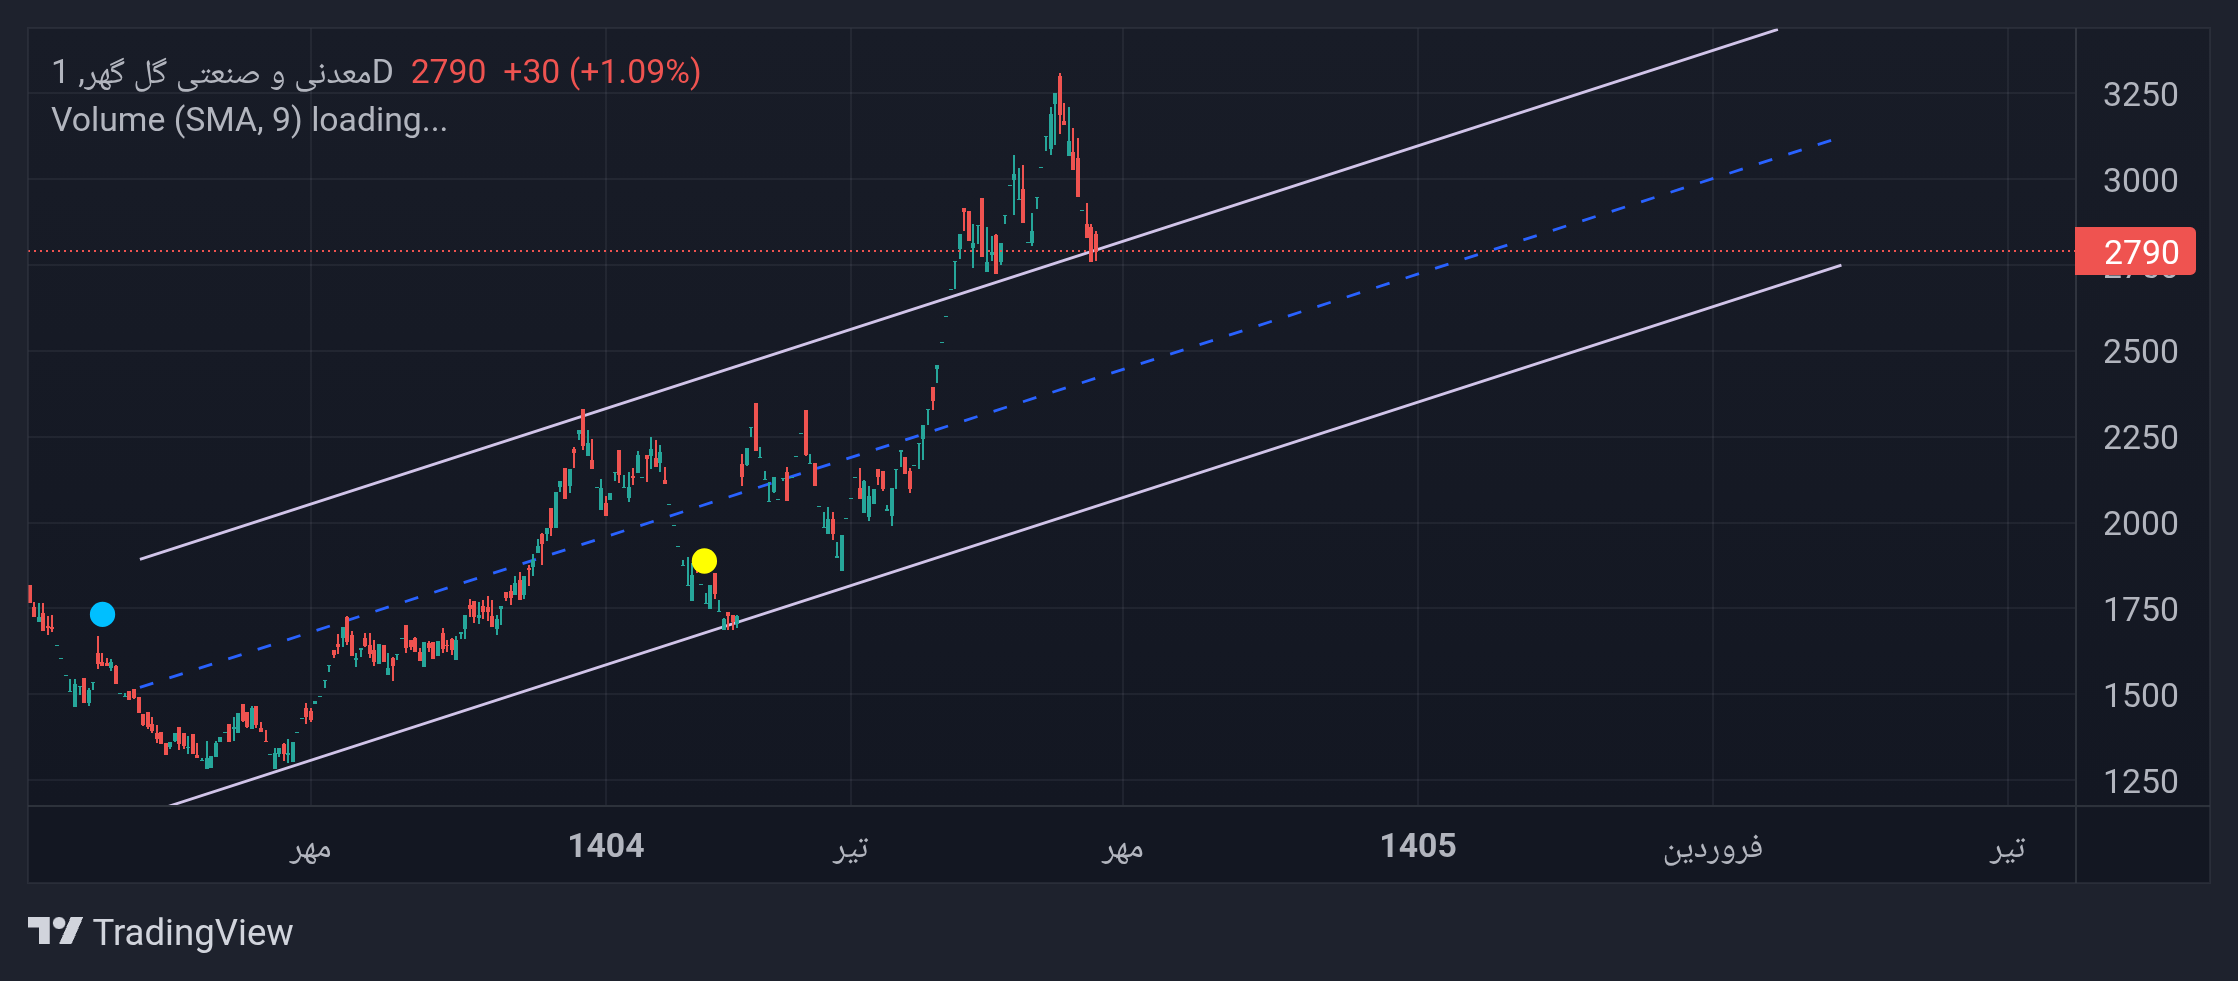Select the dashed blue channel midline
Screen dimensions: 2238x981
(x=980, y=414)
